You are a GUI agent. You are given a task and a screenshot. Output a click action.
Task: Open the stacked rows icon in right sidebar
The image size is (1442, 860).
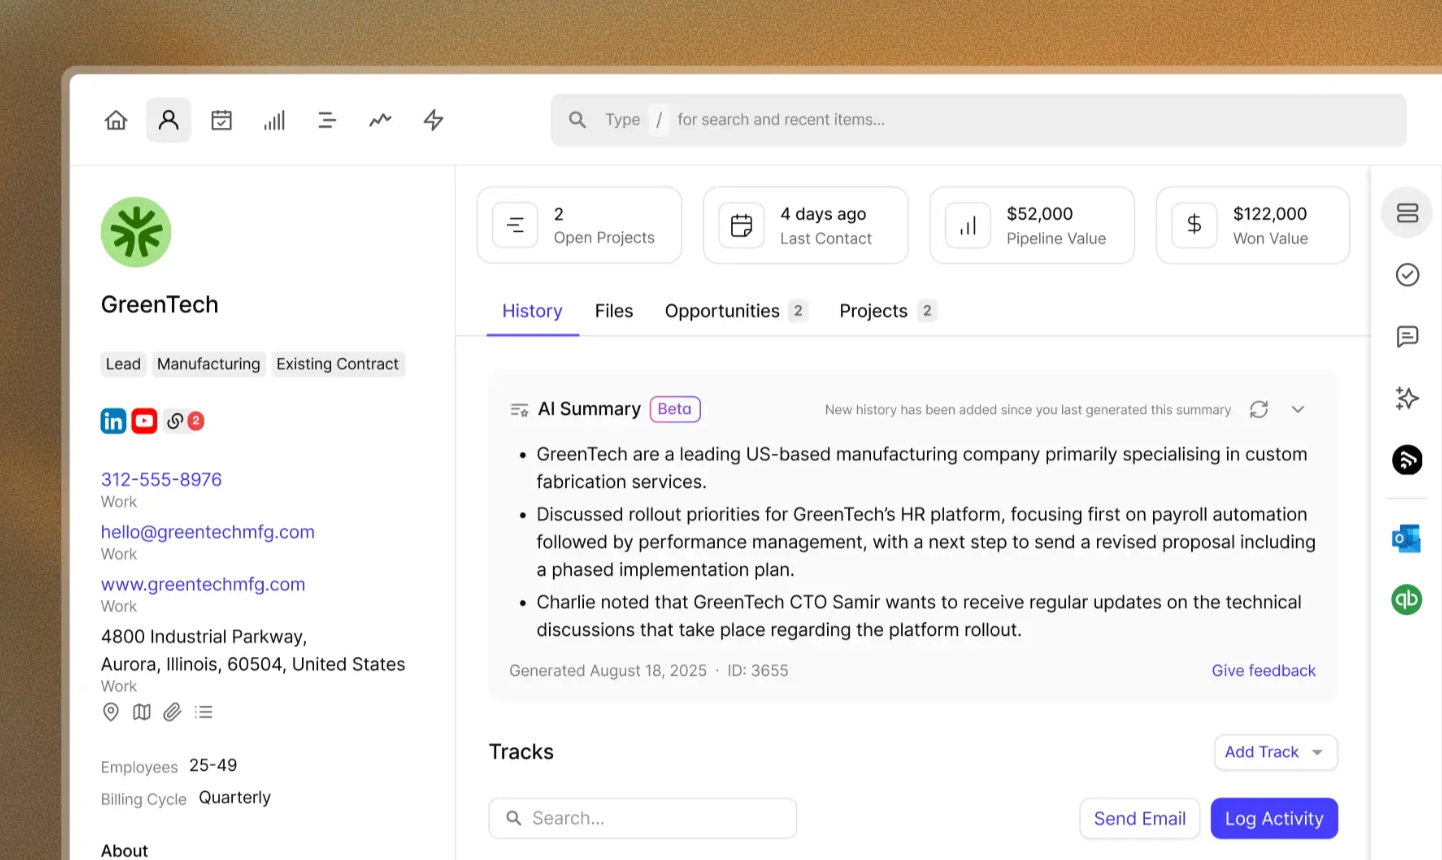click(1407, 213)
